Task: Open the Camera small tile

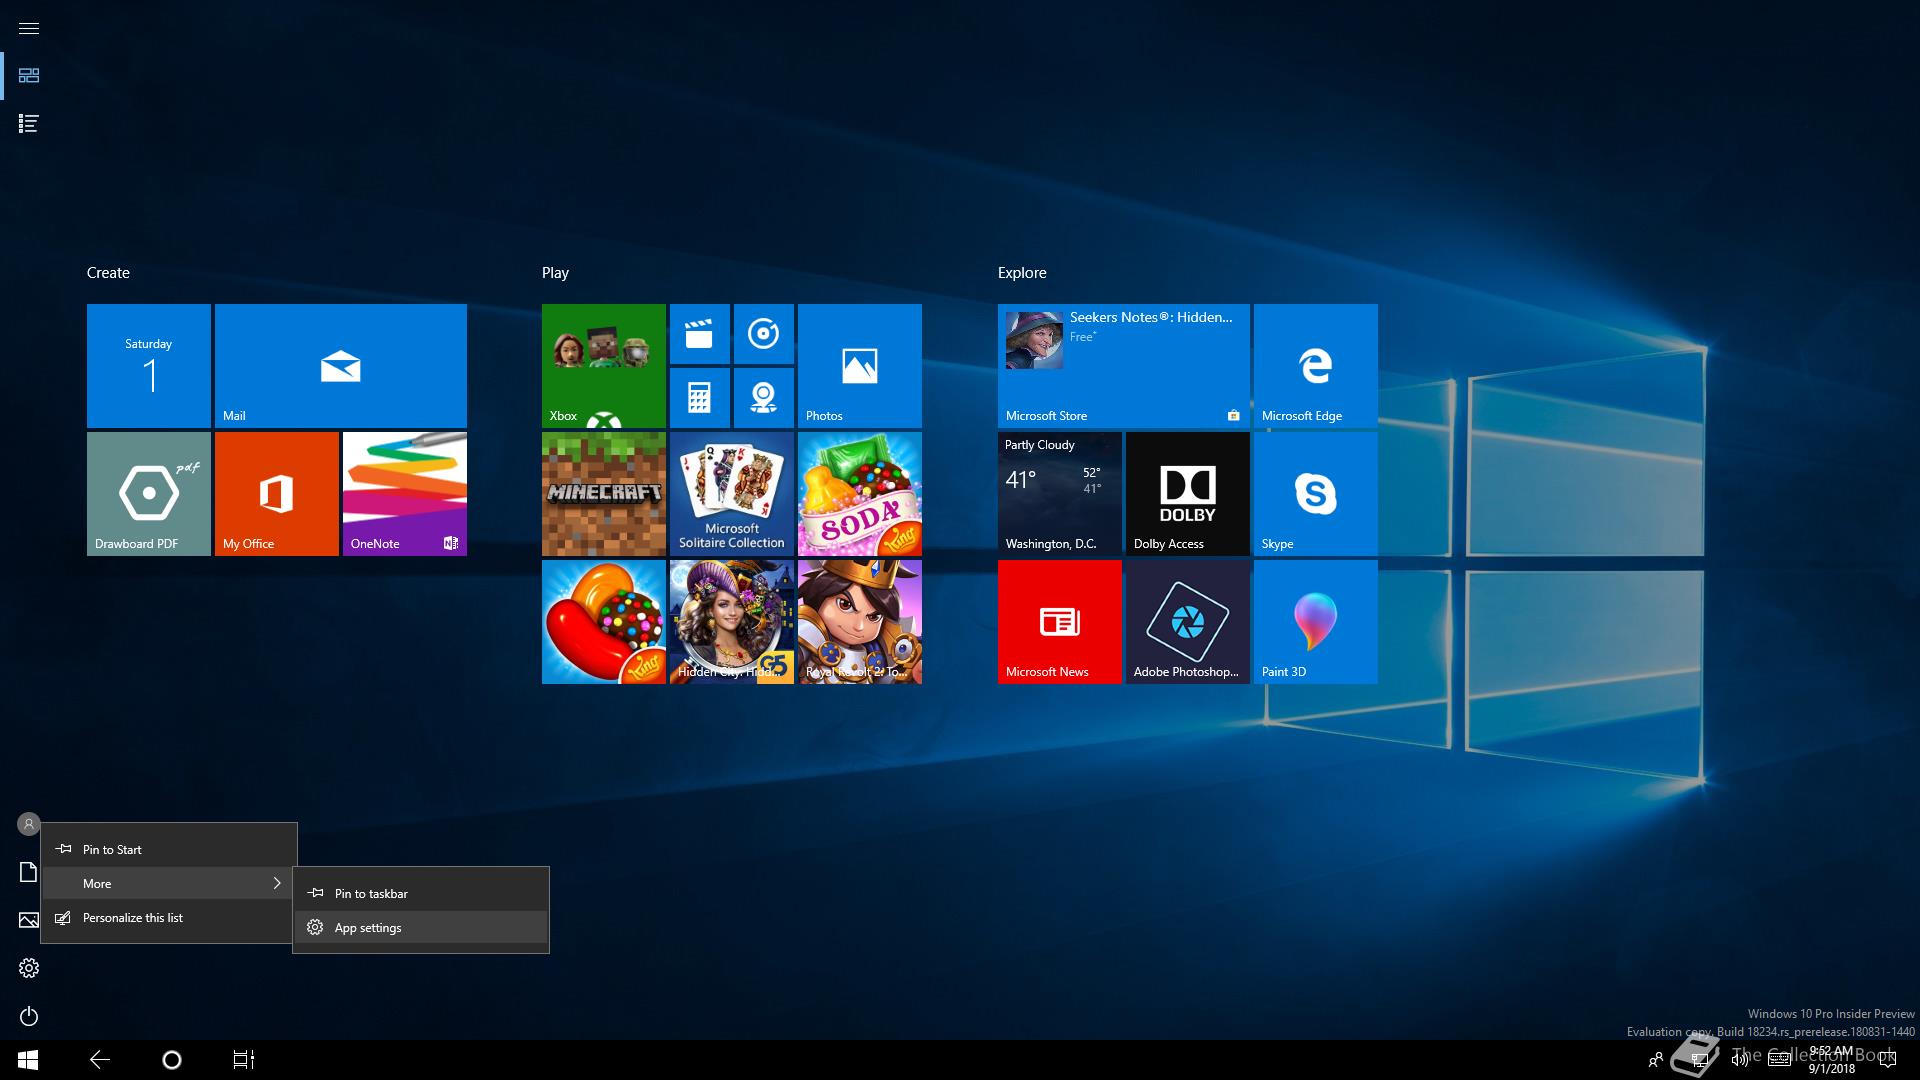Action: pos(764,398)
